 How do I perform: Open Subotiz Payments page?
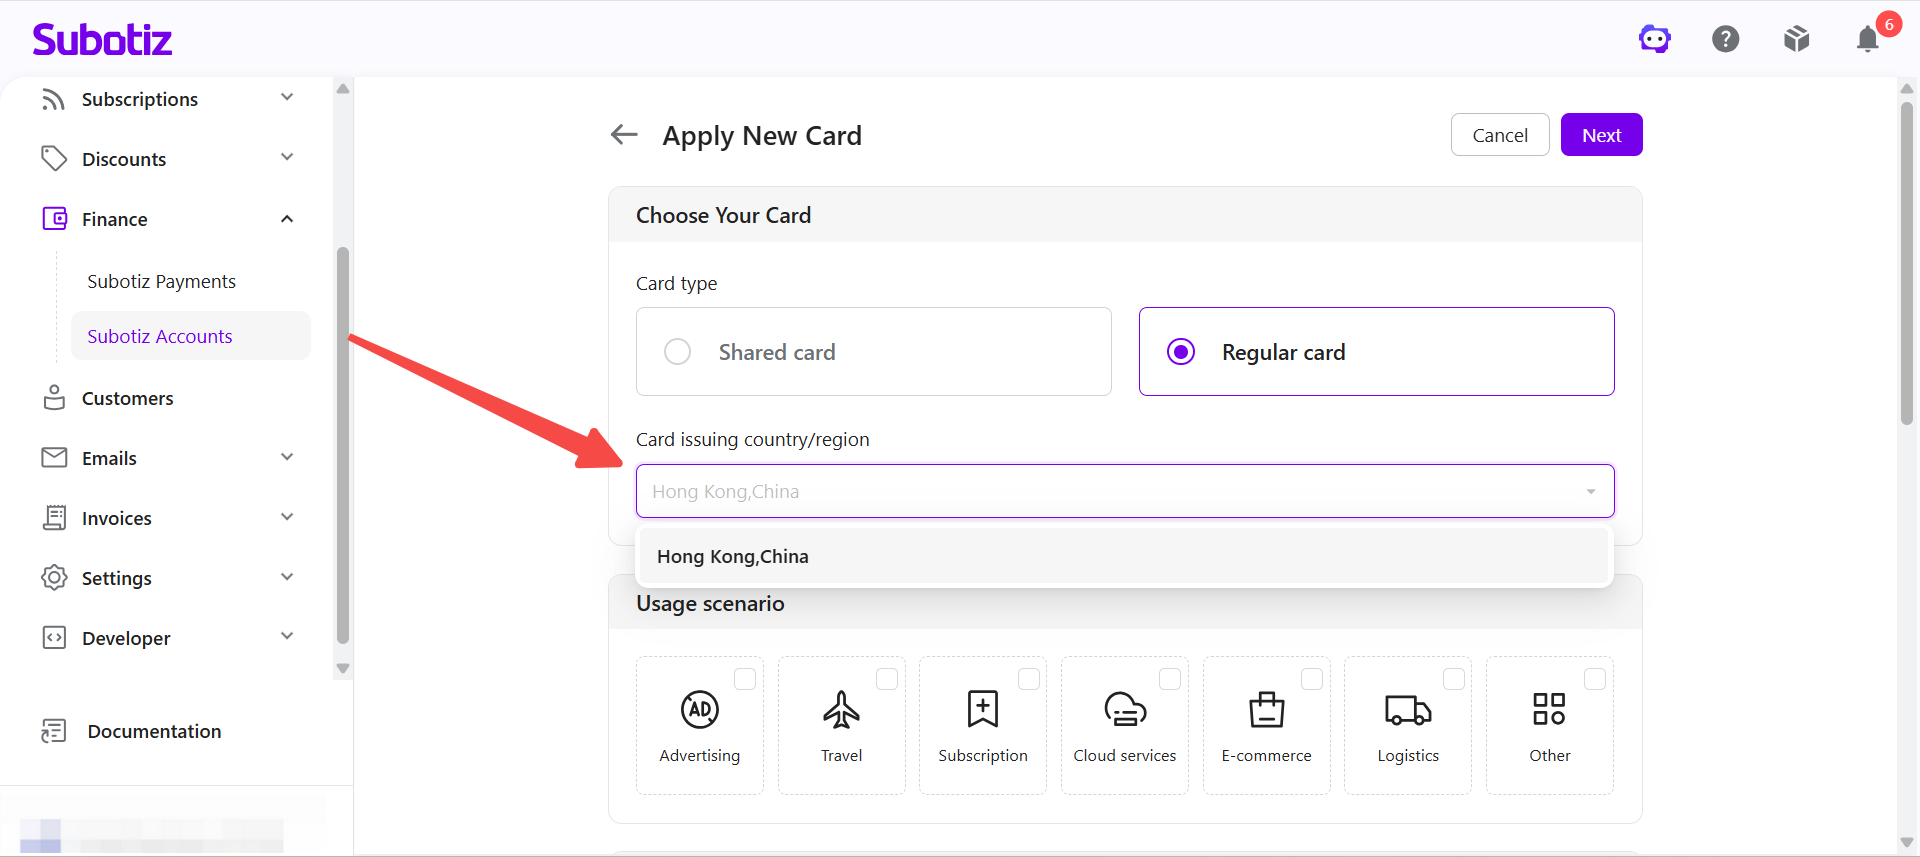[161, 281]
